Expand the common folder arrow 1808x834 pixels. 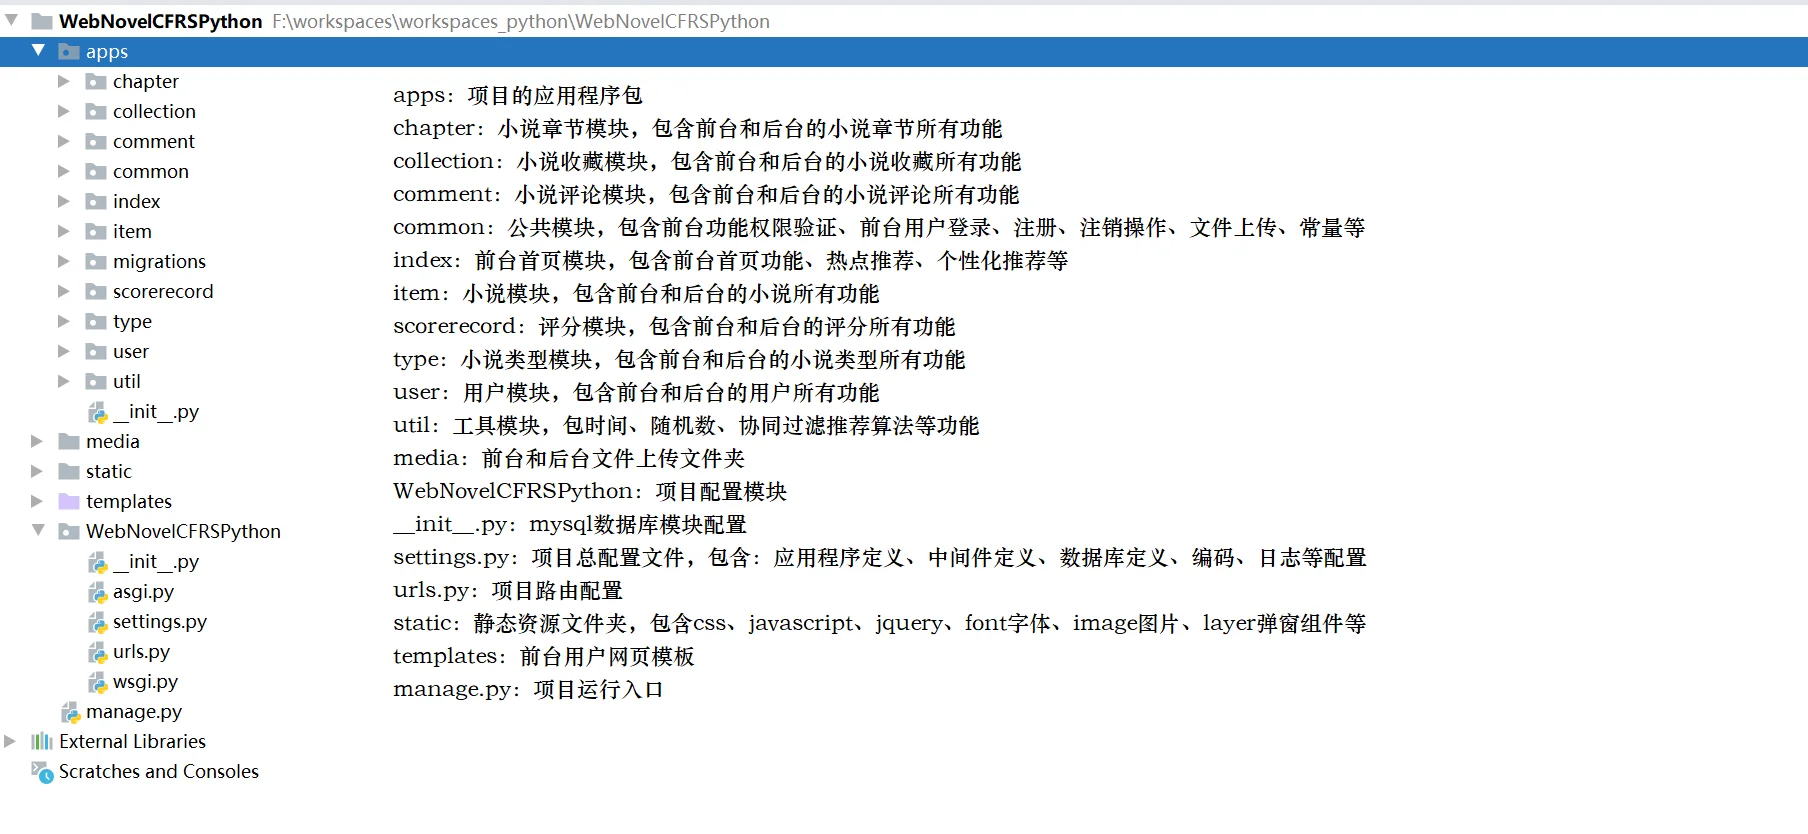click(64, 171)
